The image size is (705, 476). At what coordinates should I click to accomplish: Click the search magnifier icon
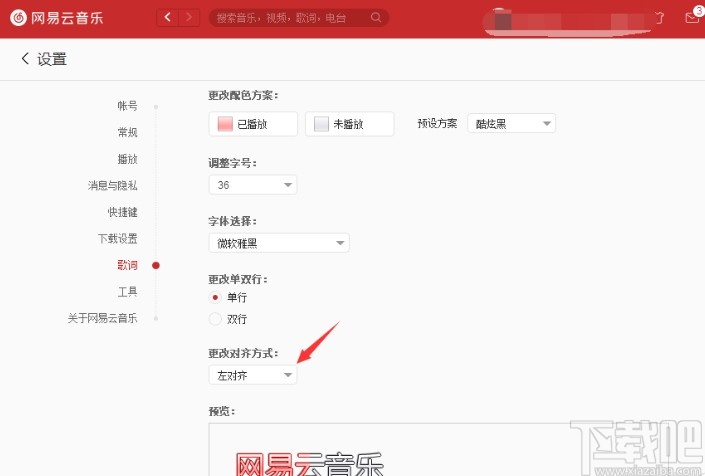(x=376, y=18)
